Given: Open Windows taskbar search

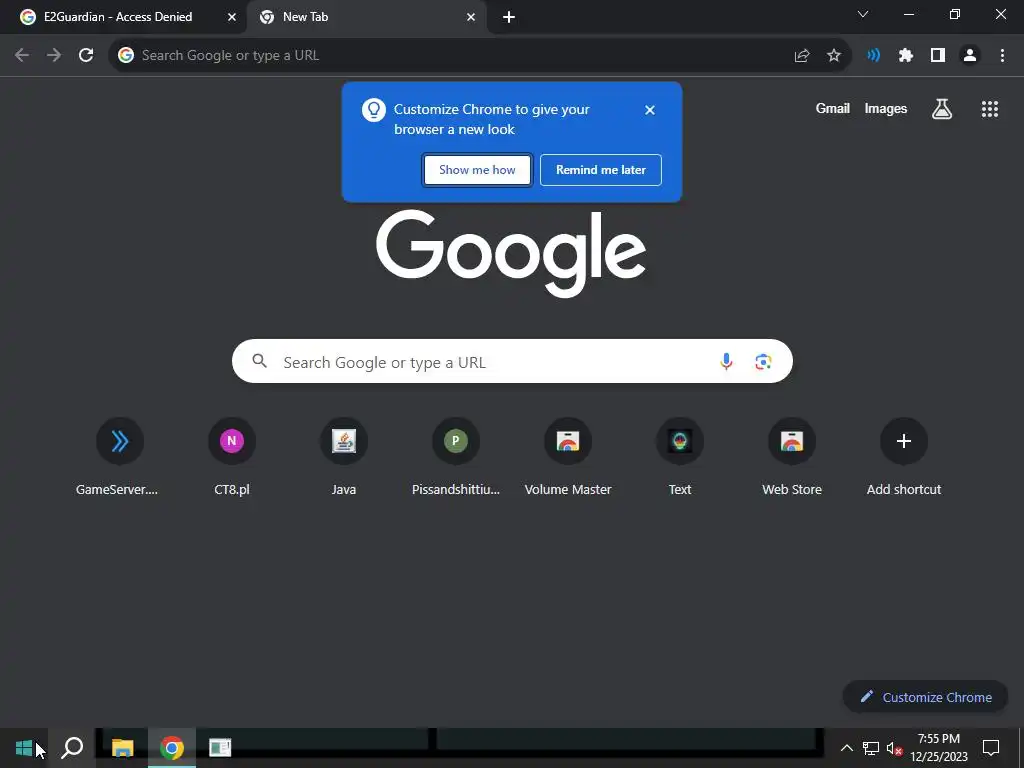Looking at the screenshot, I should tap(72, 748).
